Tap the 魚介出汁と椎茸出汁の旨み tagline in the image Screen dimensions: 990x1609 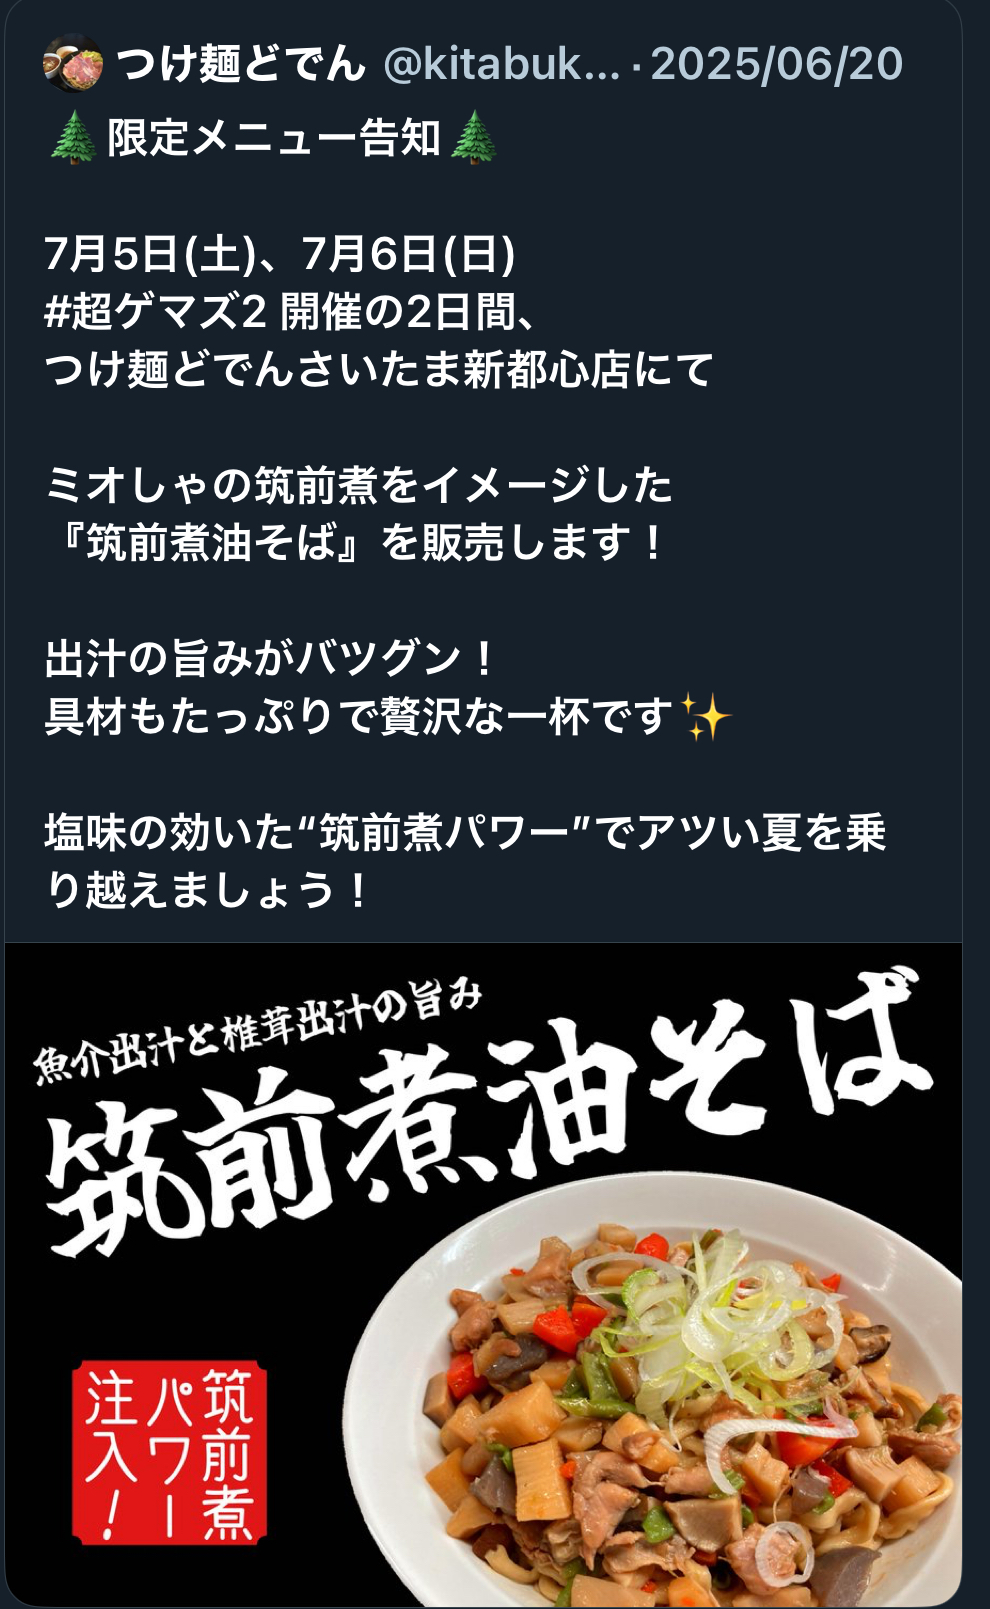(x=258, y=1030)
